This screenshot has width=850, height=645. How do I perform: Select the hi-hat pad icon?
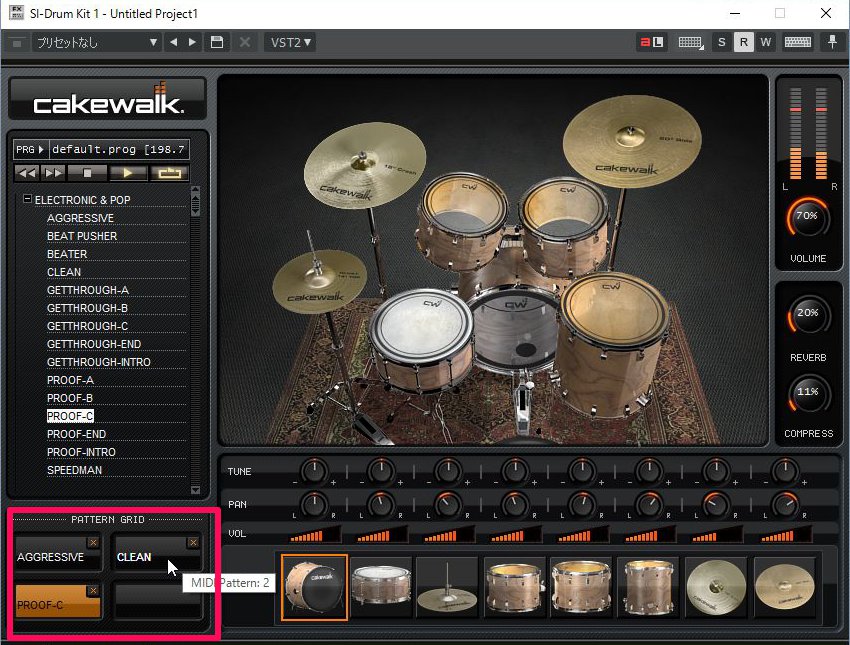(x=447, y=587)
